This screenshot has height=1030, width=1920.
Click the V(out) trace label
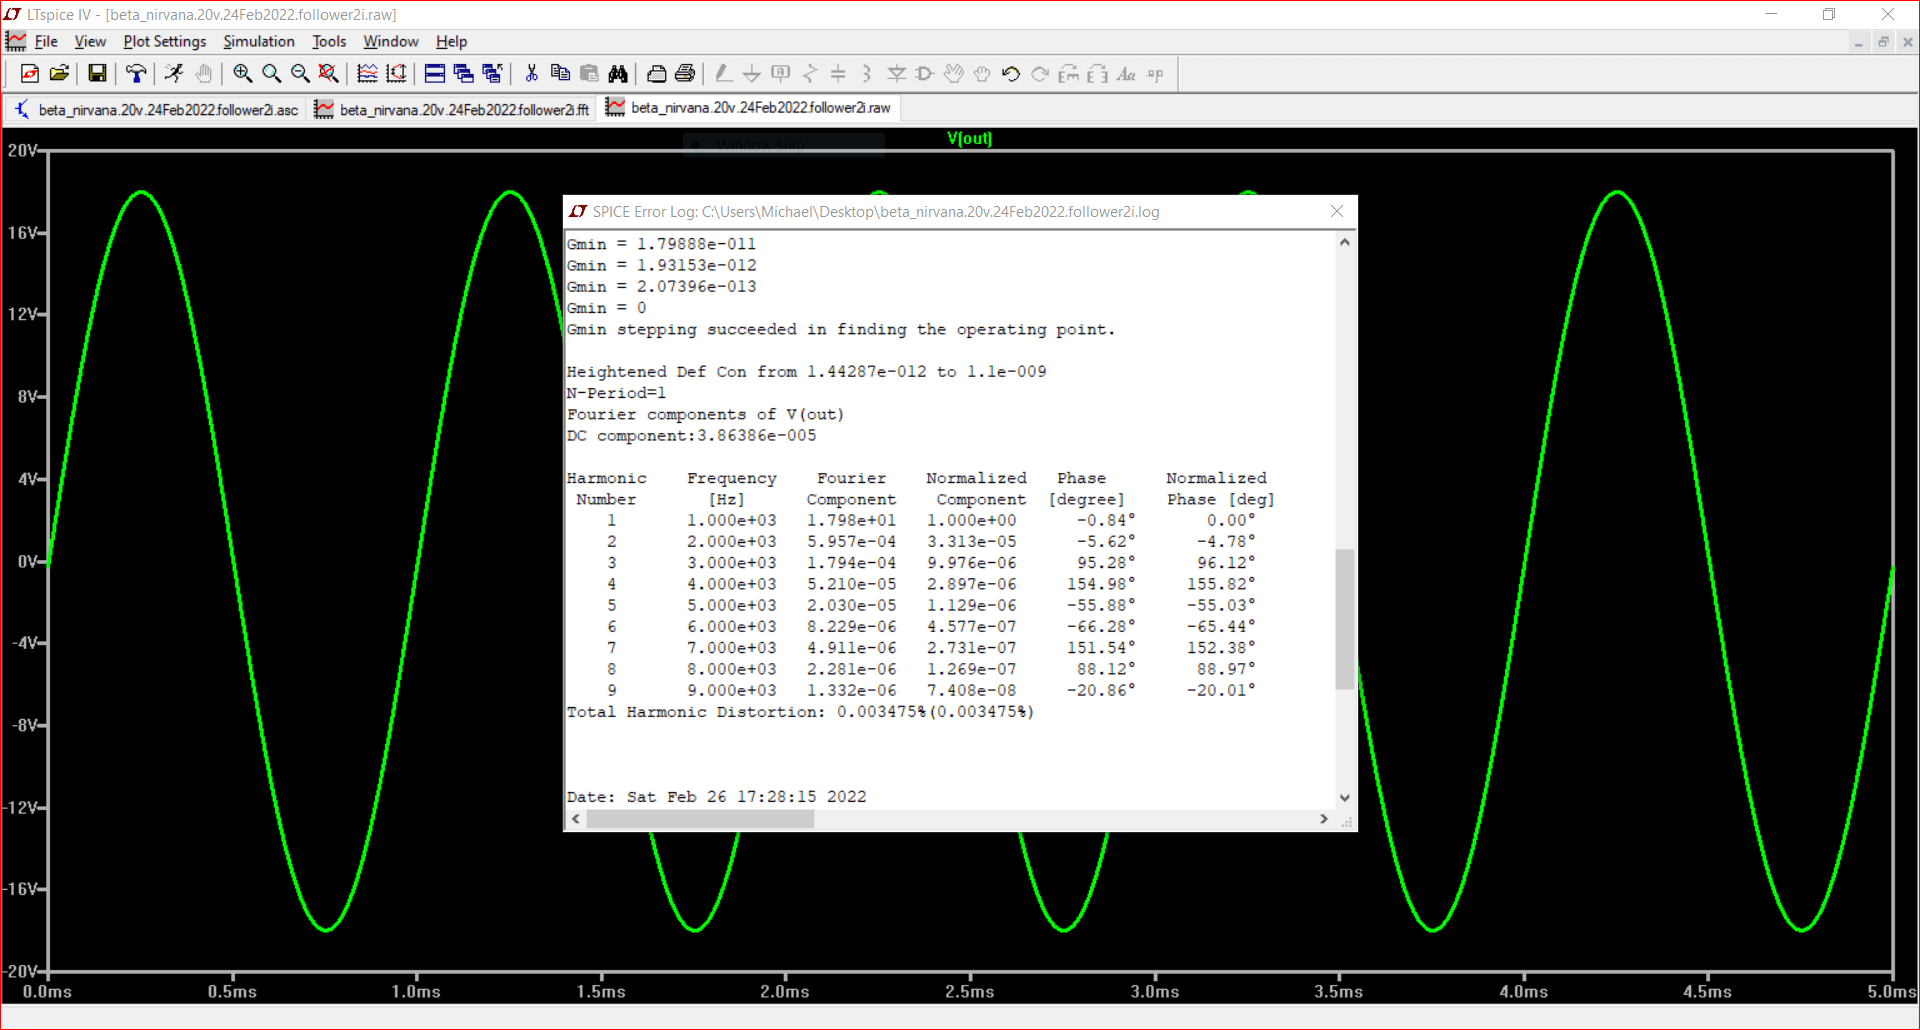[x=969, y=138]
